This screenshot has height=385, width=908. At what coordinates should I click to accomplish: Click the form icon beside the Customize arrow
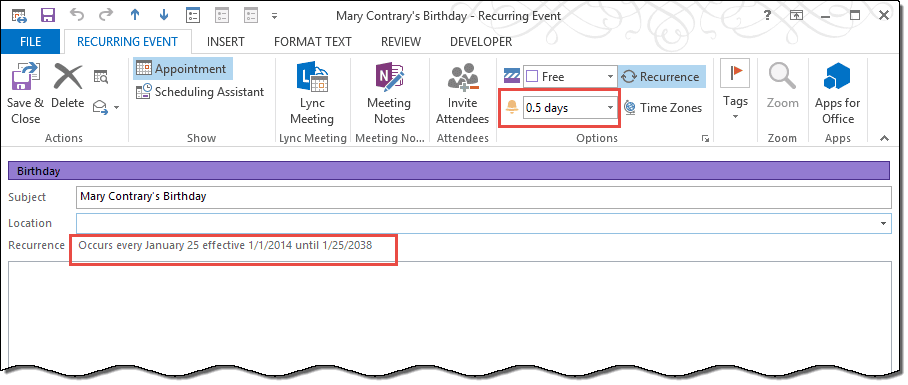(x=251, y=15)
